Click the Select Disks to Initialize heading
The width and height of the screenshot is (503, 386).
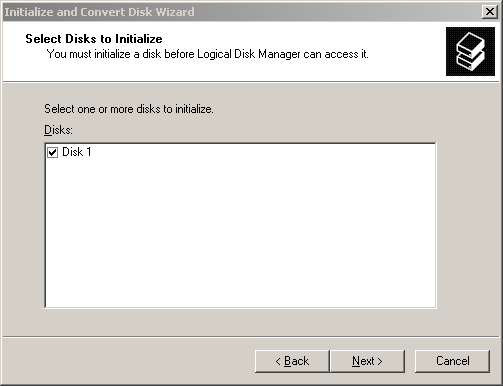[94, 39]
